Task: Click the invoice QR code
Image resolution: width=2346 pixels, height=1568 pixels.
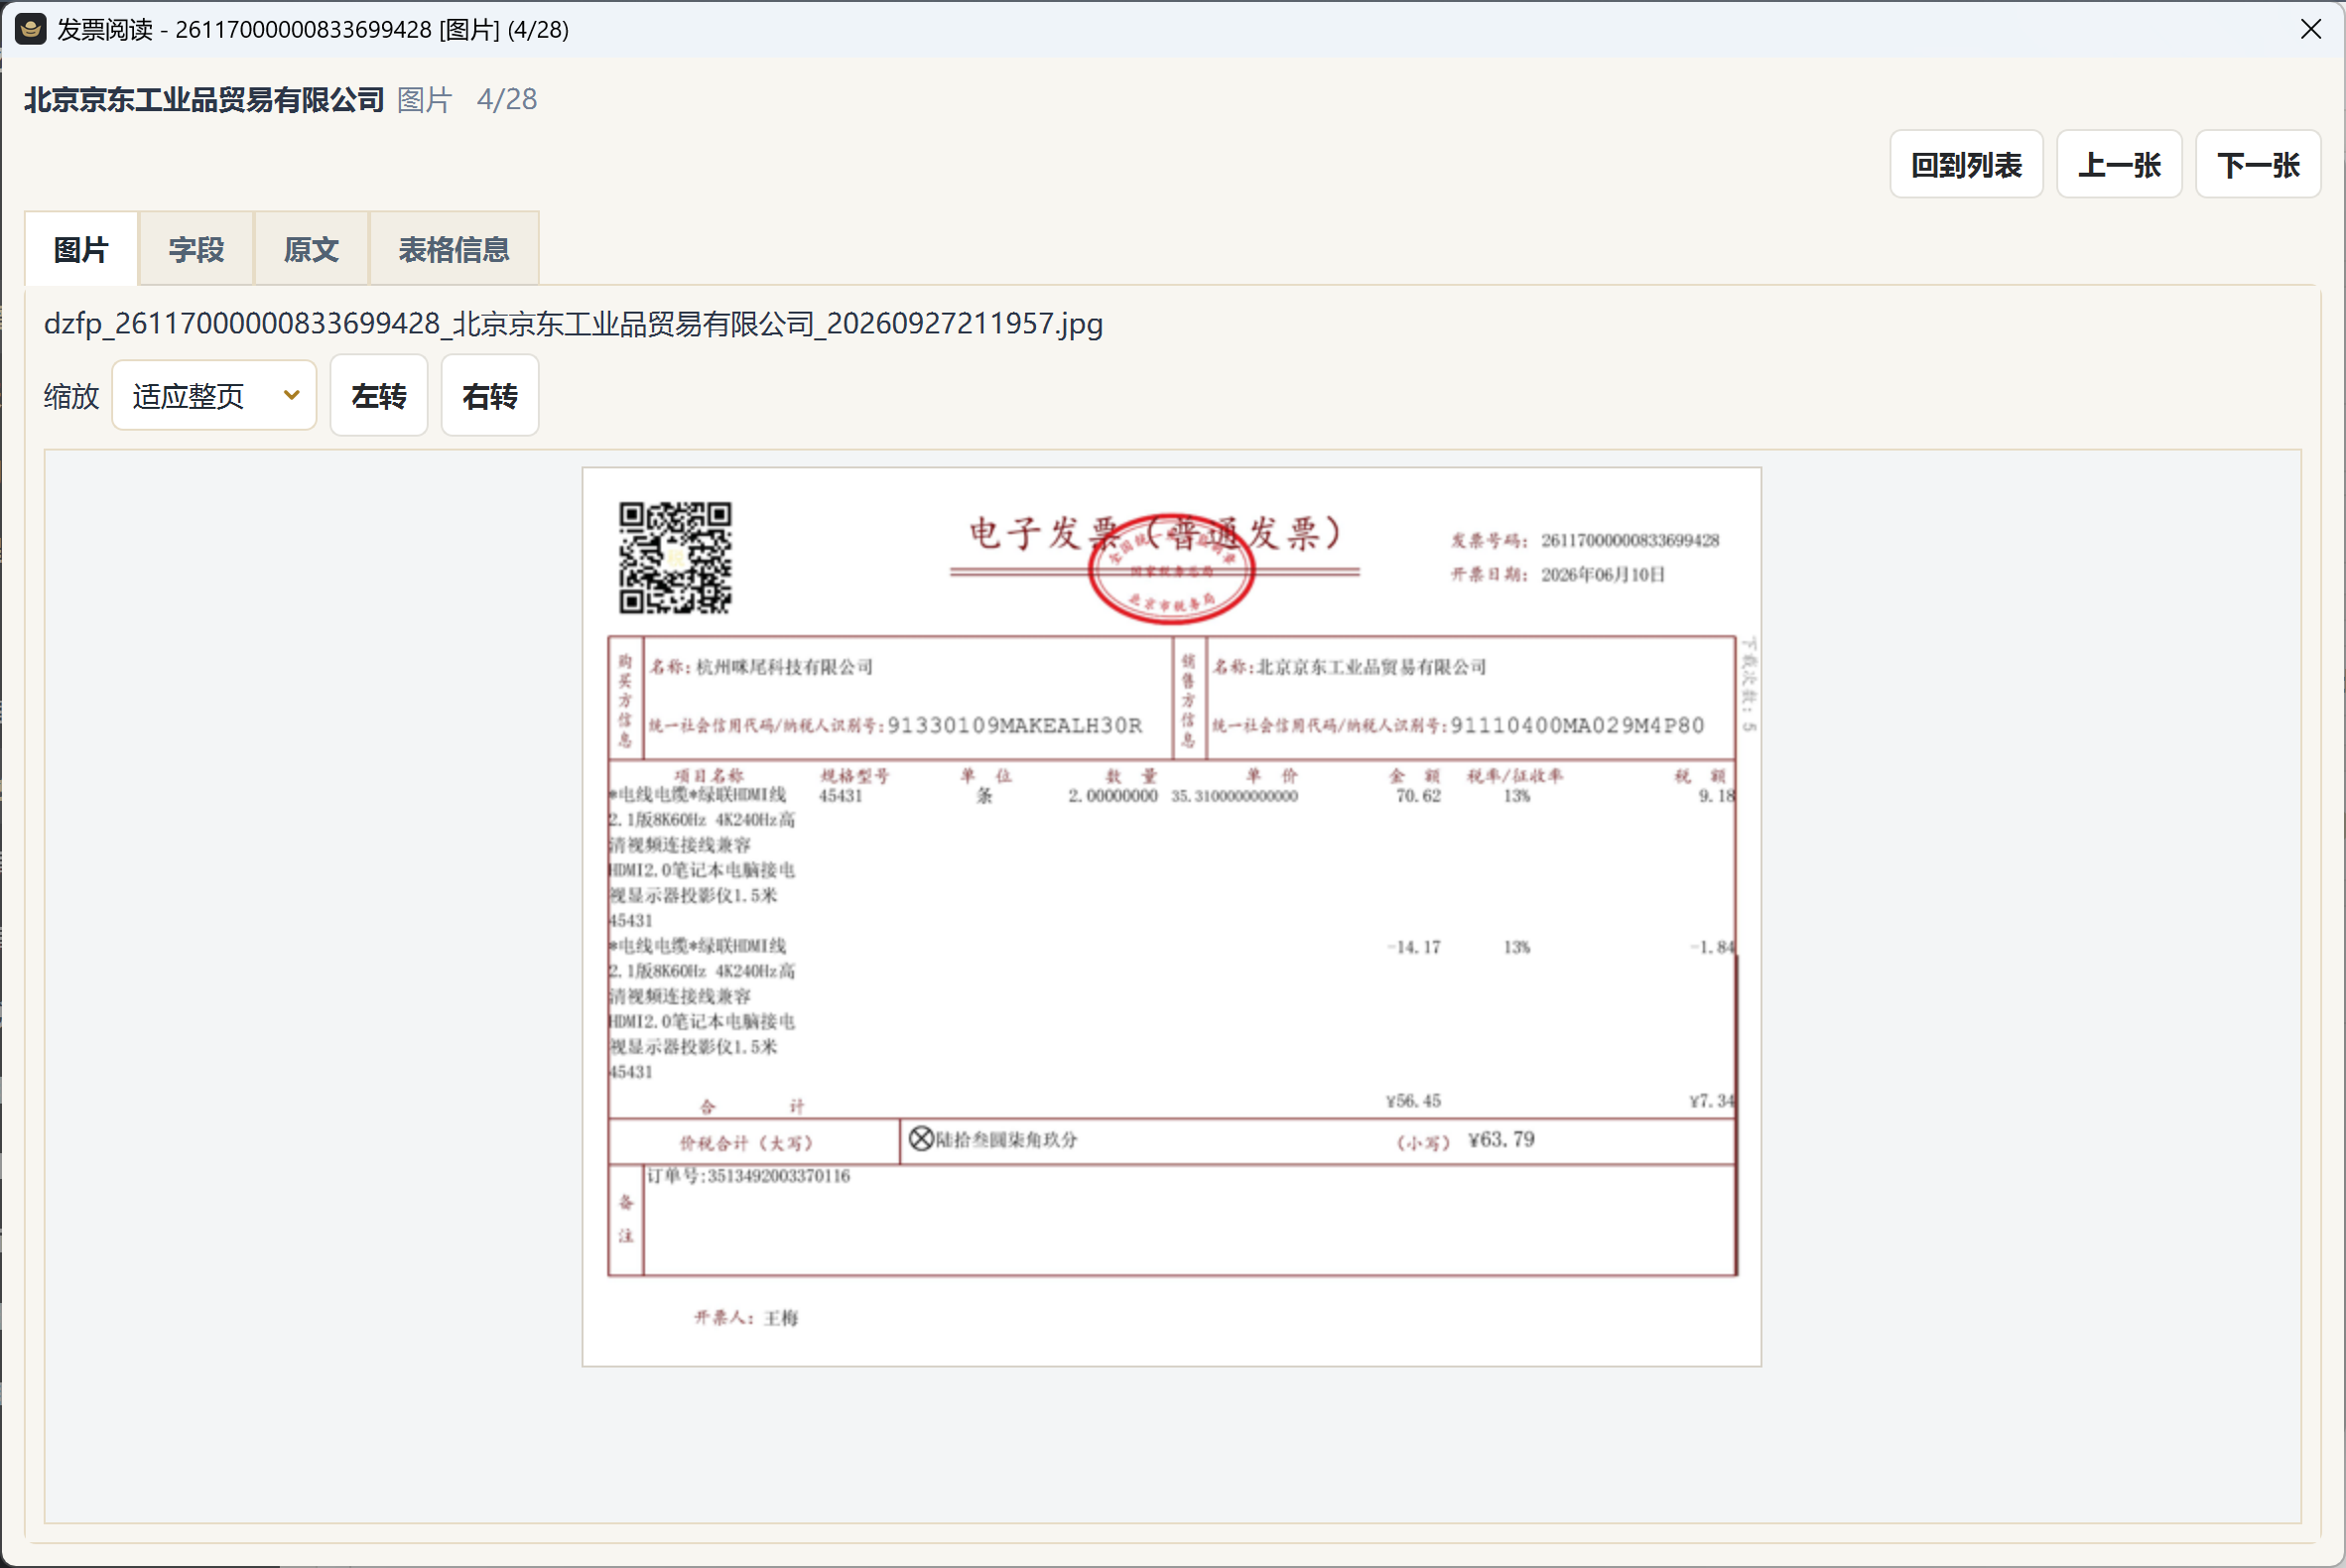Action: click(675, 557)
